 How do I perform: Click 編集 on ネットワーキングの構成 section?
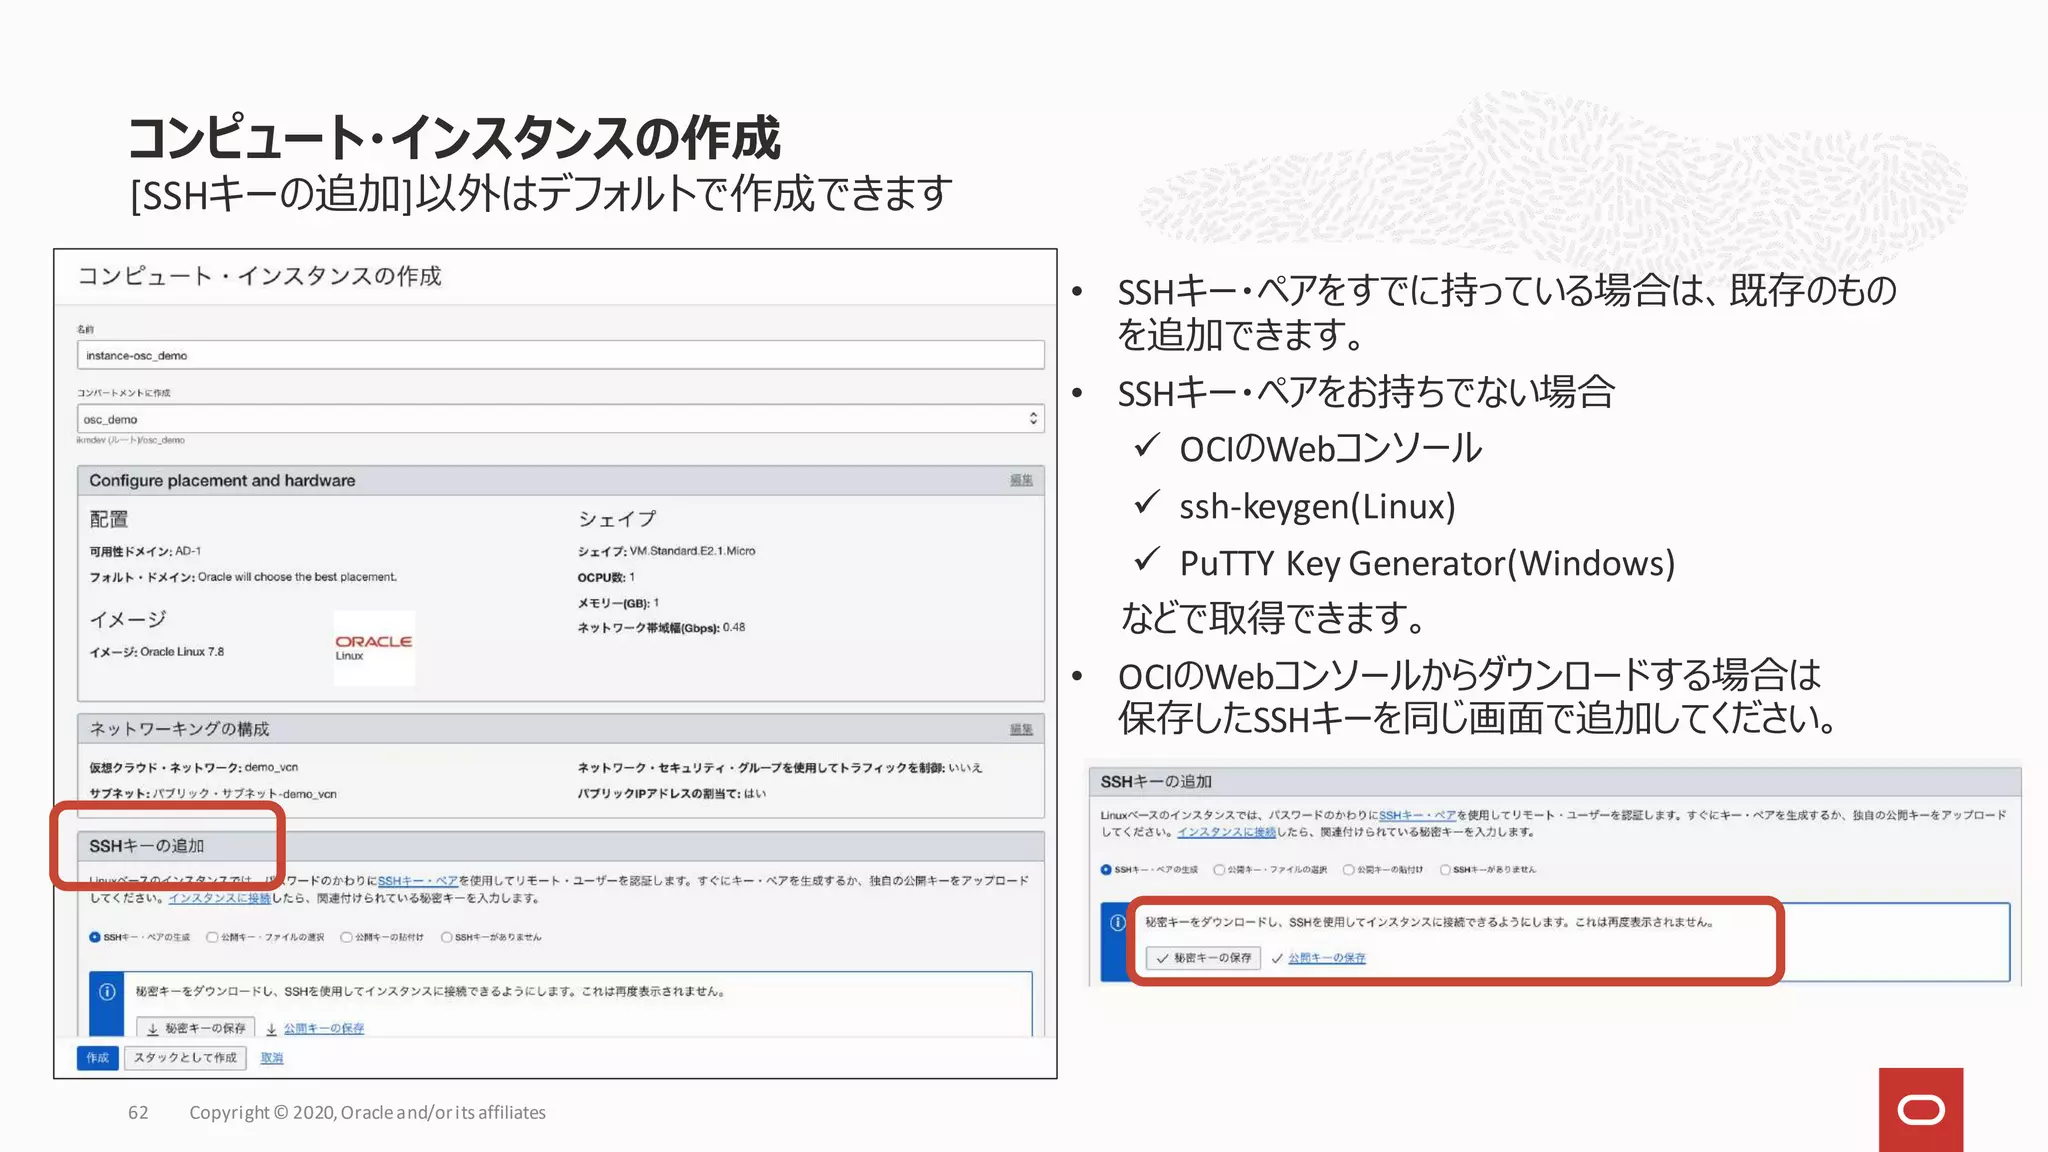click(x=1020, y=729)
